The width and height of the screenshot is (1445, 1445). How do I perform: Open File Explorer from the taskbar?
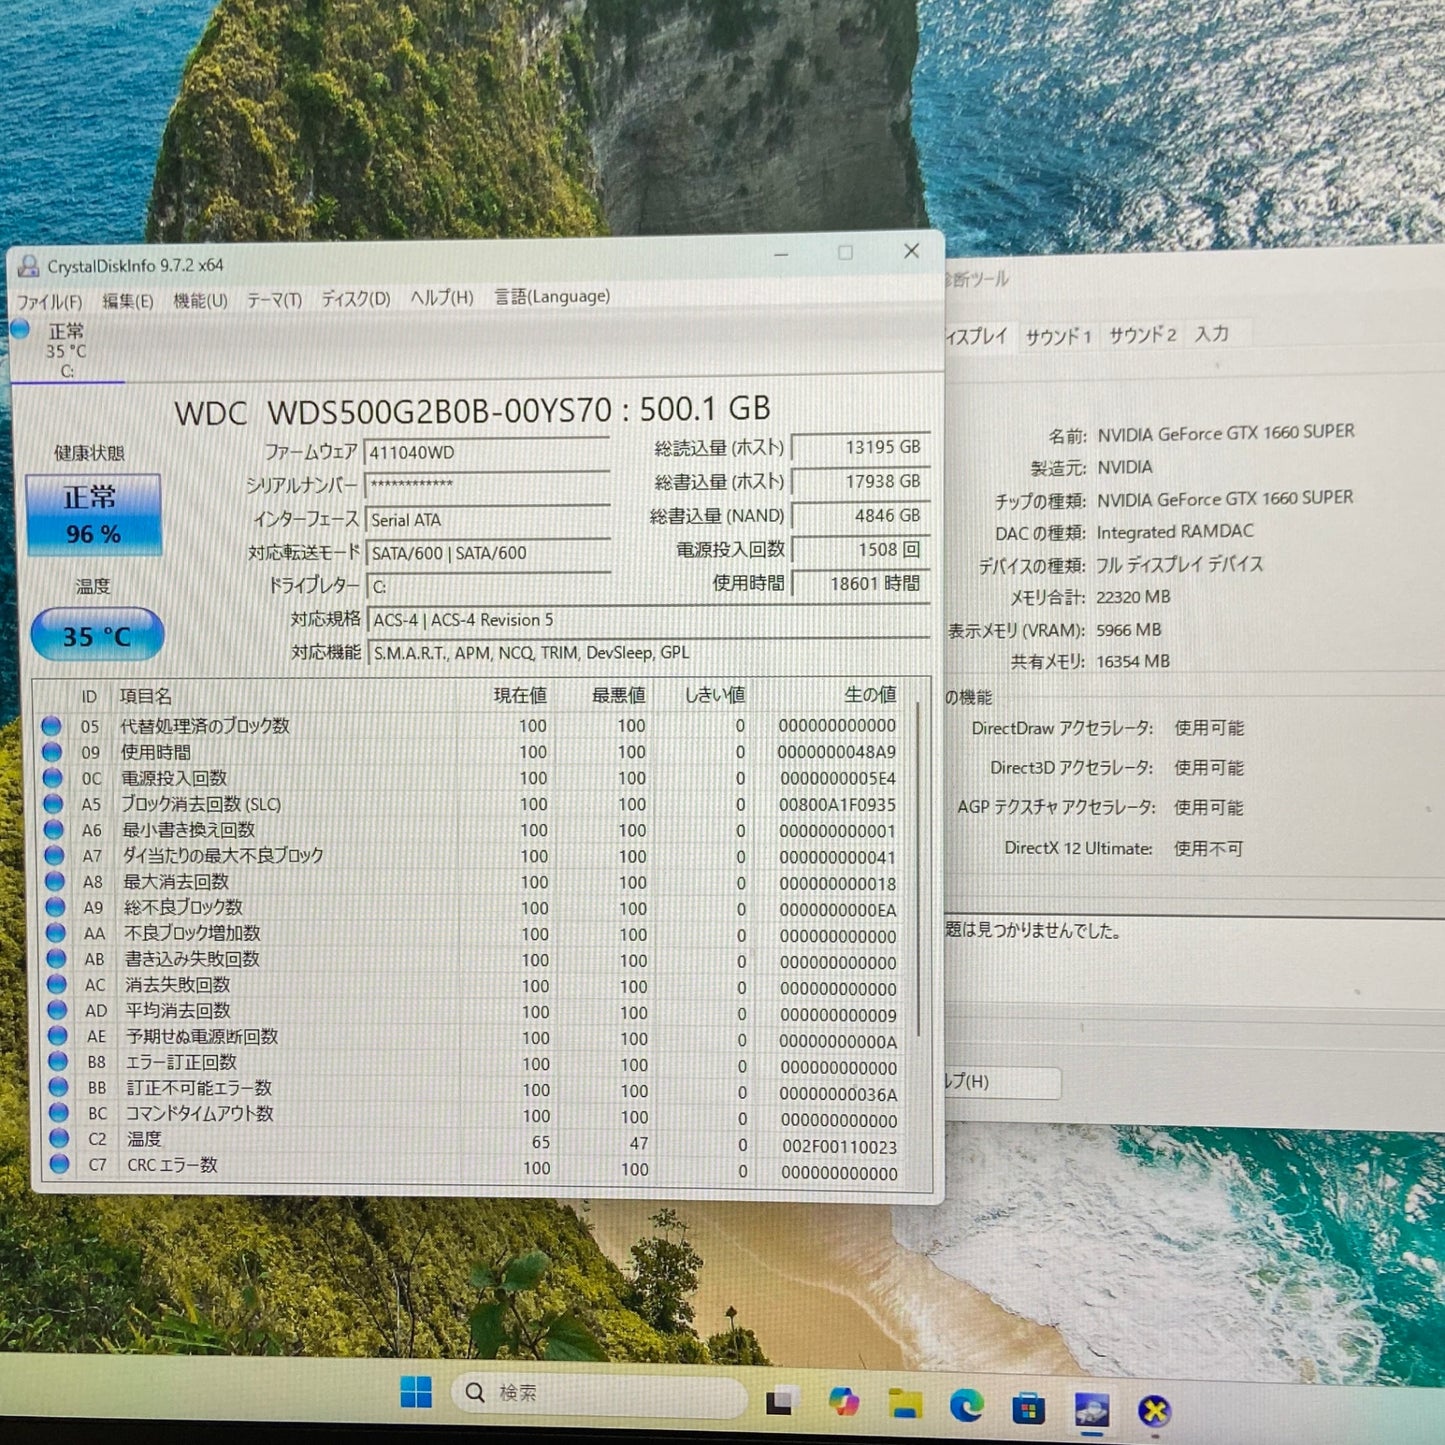tap(906, 1405)
